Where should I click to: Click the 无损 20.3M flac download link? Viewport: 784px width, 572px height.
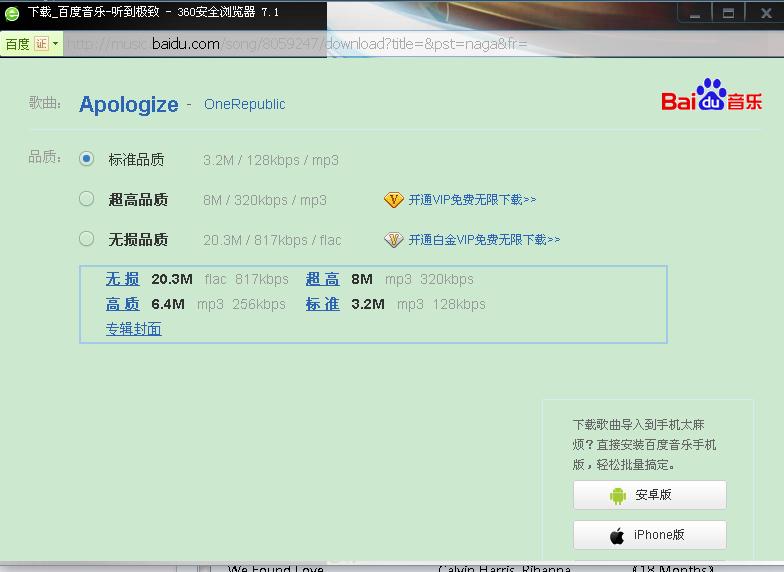(x=123, y=279)
